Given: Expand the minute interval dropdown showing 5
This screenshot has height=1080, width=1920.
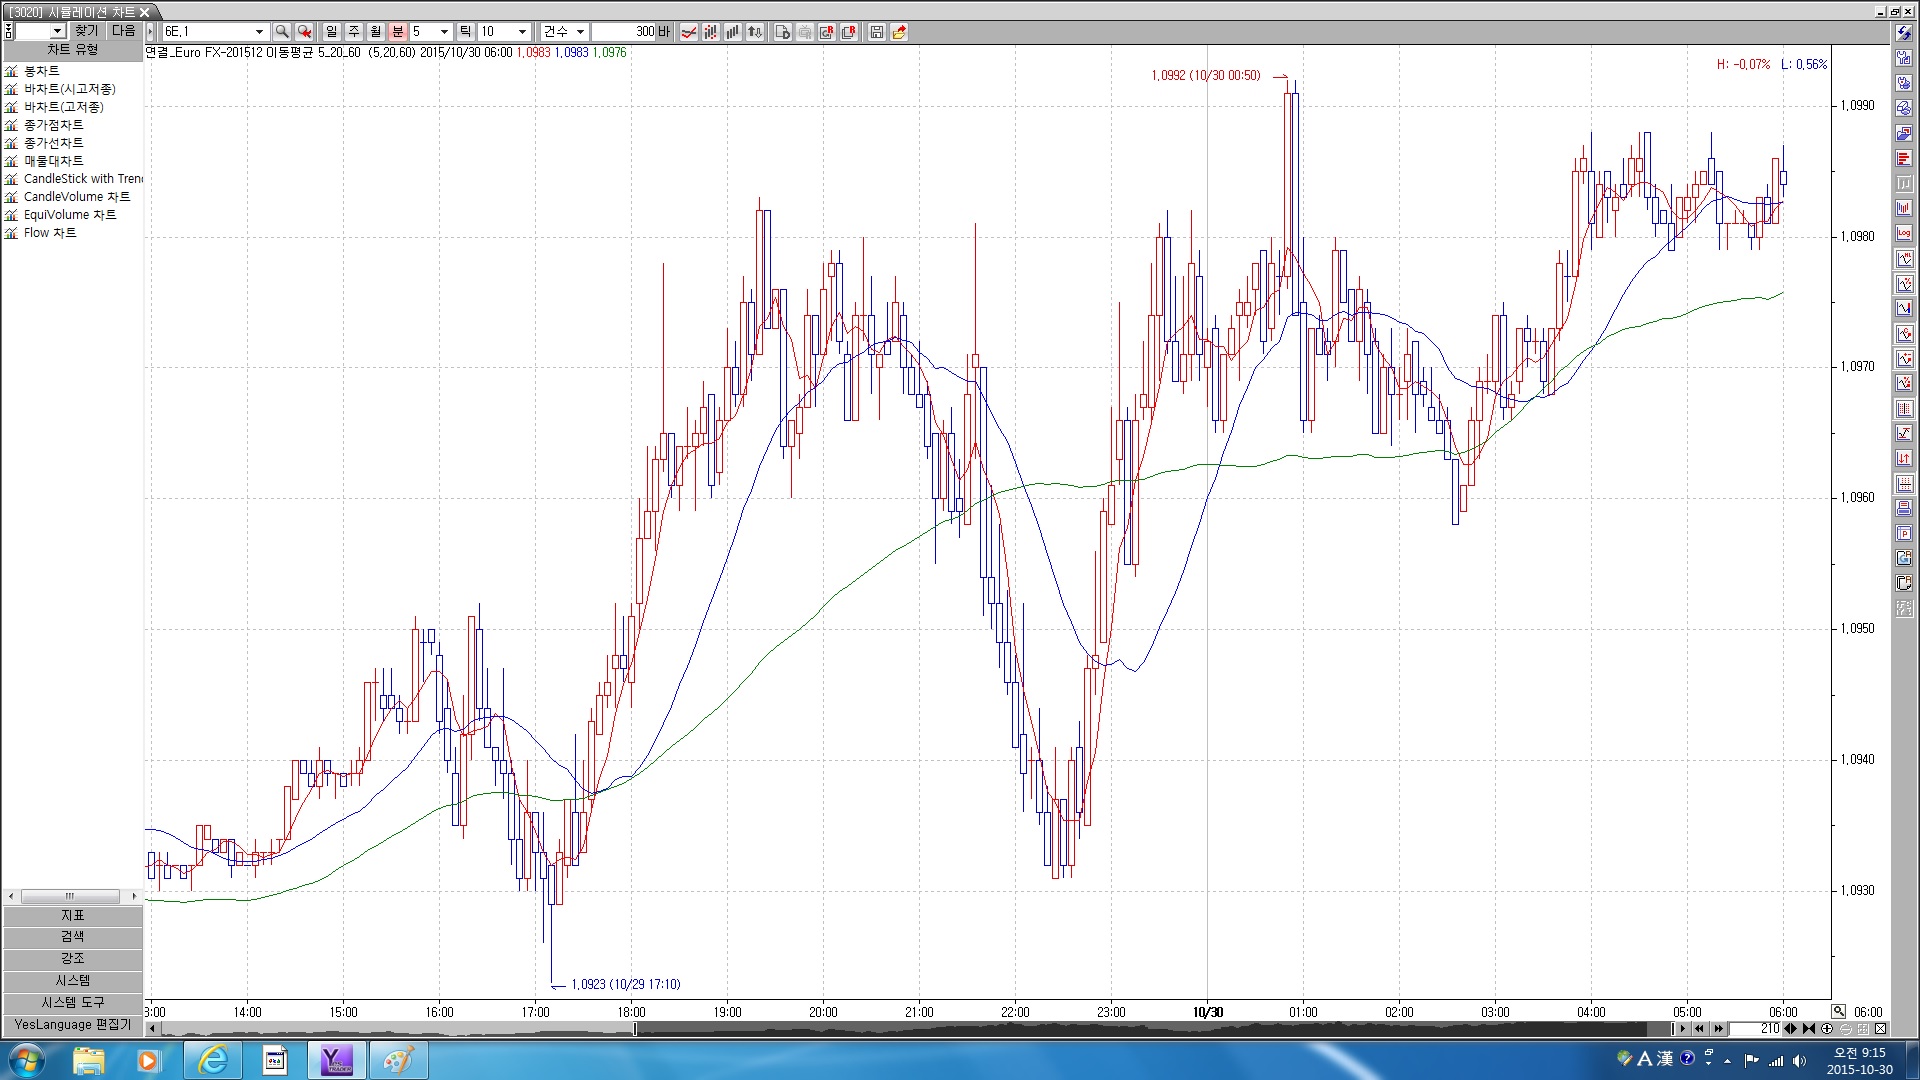Looking at the screenshot, I should tap(444, 32).
